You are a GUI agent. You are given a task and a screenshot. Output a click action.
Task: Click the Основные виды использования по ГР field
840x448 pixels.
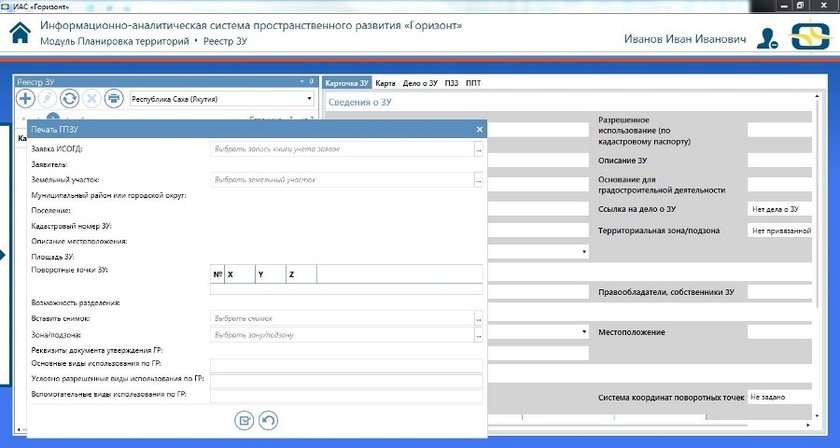point(345,364)
